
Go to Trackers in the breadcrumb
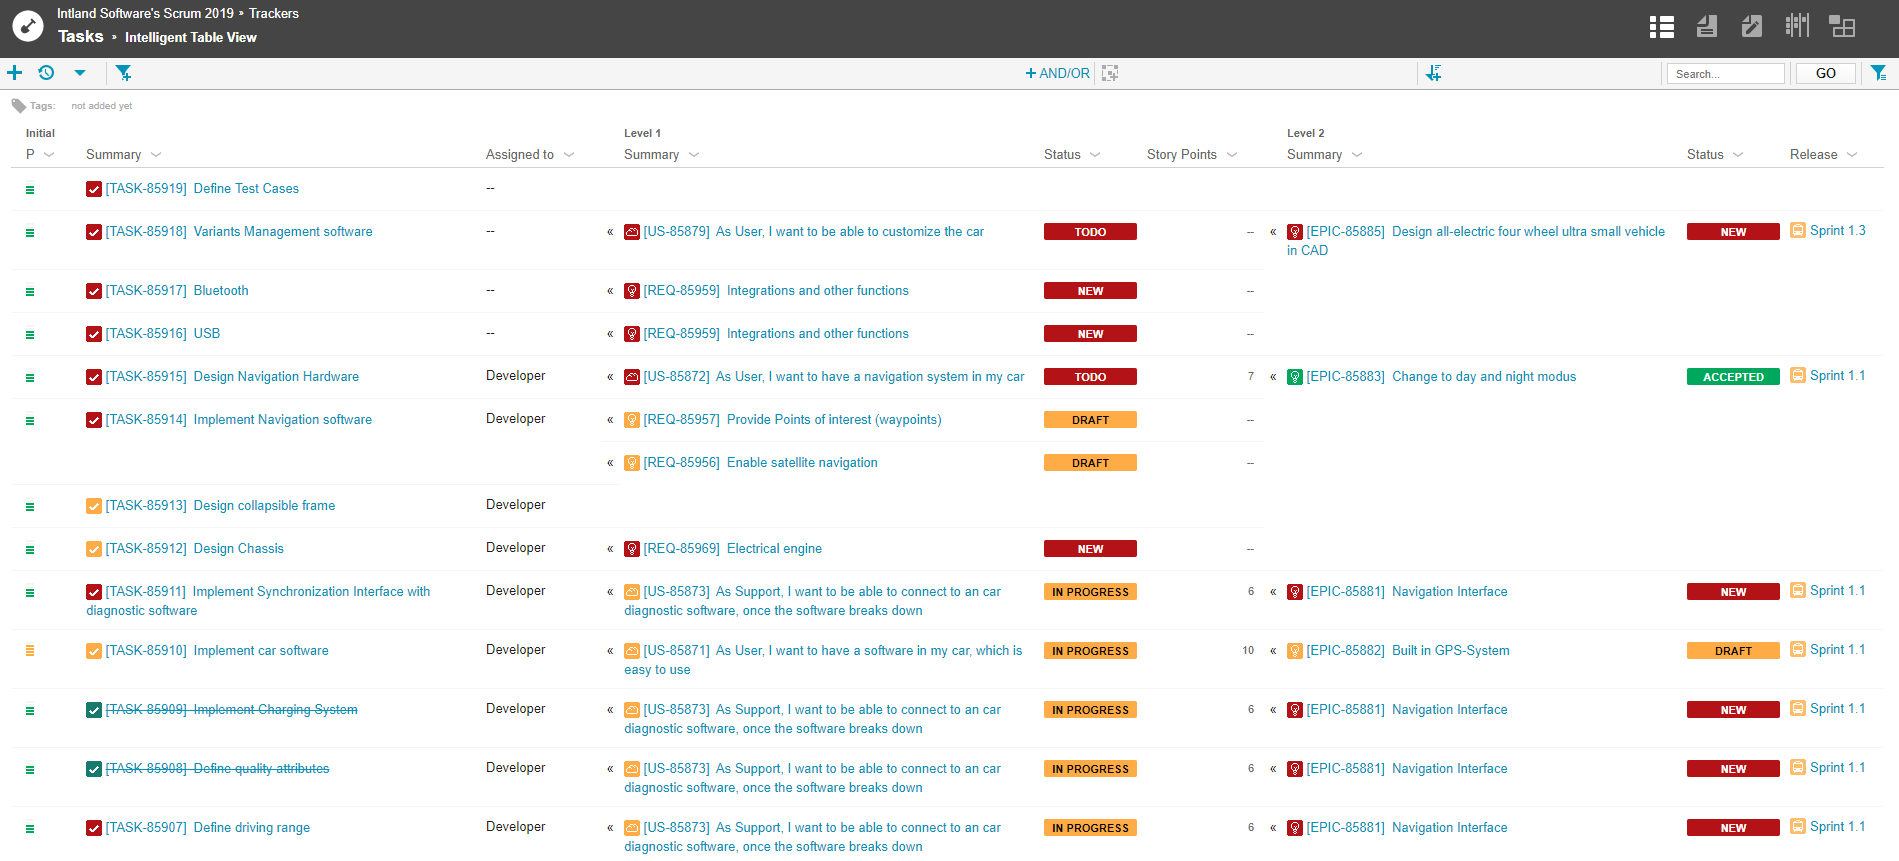click(x=274, y=13)
